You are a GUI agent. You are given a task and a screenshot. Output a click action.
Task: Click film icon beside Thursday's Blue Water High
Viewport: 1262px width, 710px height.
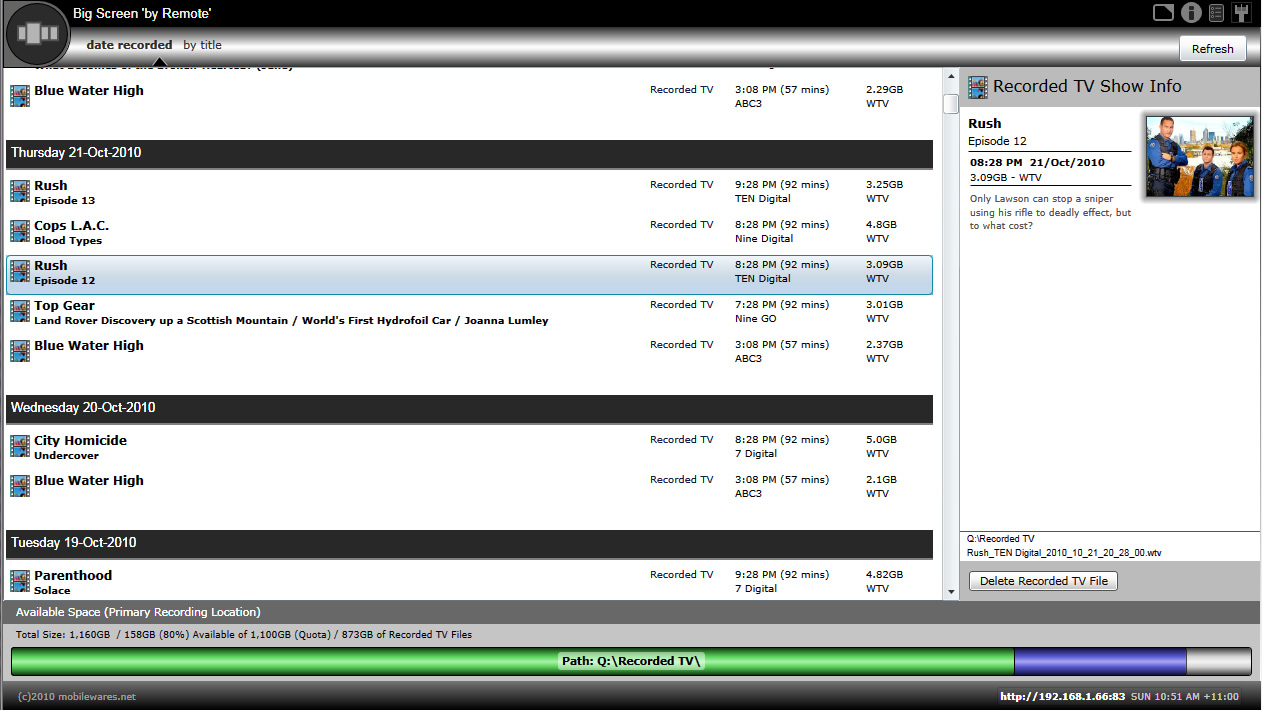point(20,351)
